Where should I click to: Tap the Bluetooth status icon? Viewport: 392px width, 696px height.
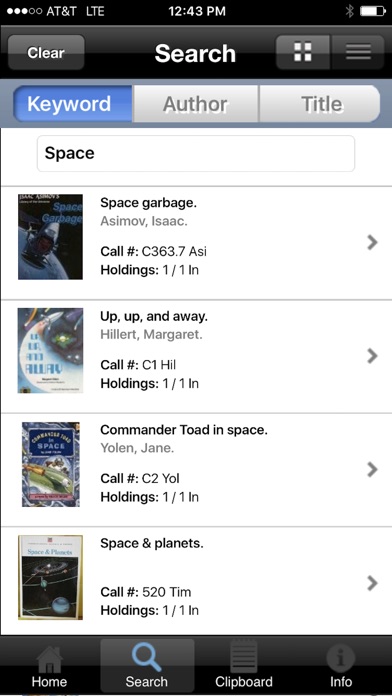click(350, 12)
